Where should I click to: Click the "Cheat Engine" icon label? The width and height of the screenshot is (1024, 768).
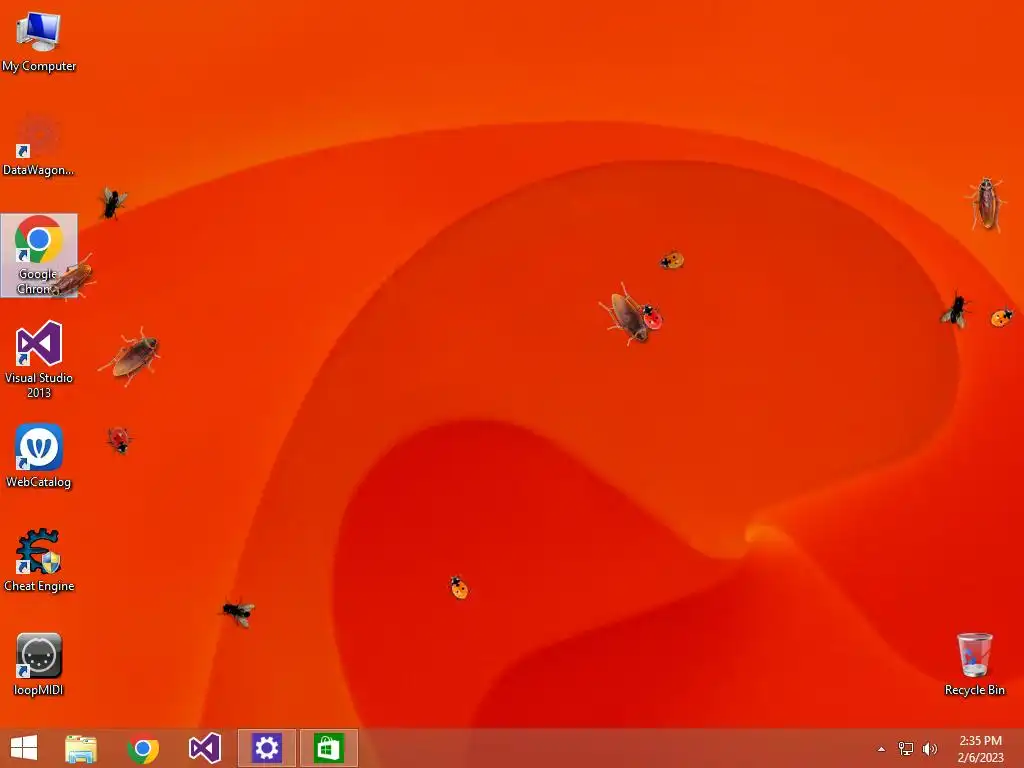39,586
